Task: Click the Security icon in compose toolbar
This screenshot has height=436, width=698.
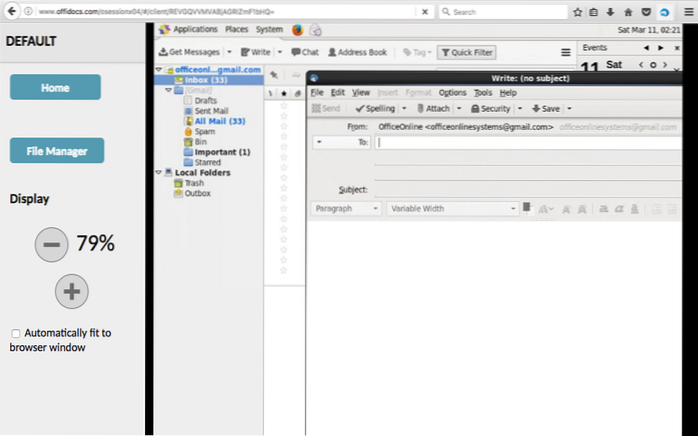Action: click(x=490, y=108)
